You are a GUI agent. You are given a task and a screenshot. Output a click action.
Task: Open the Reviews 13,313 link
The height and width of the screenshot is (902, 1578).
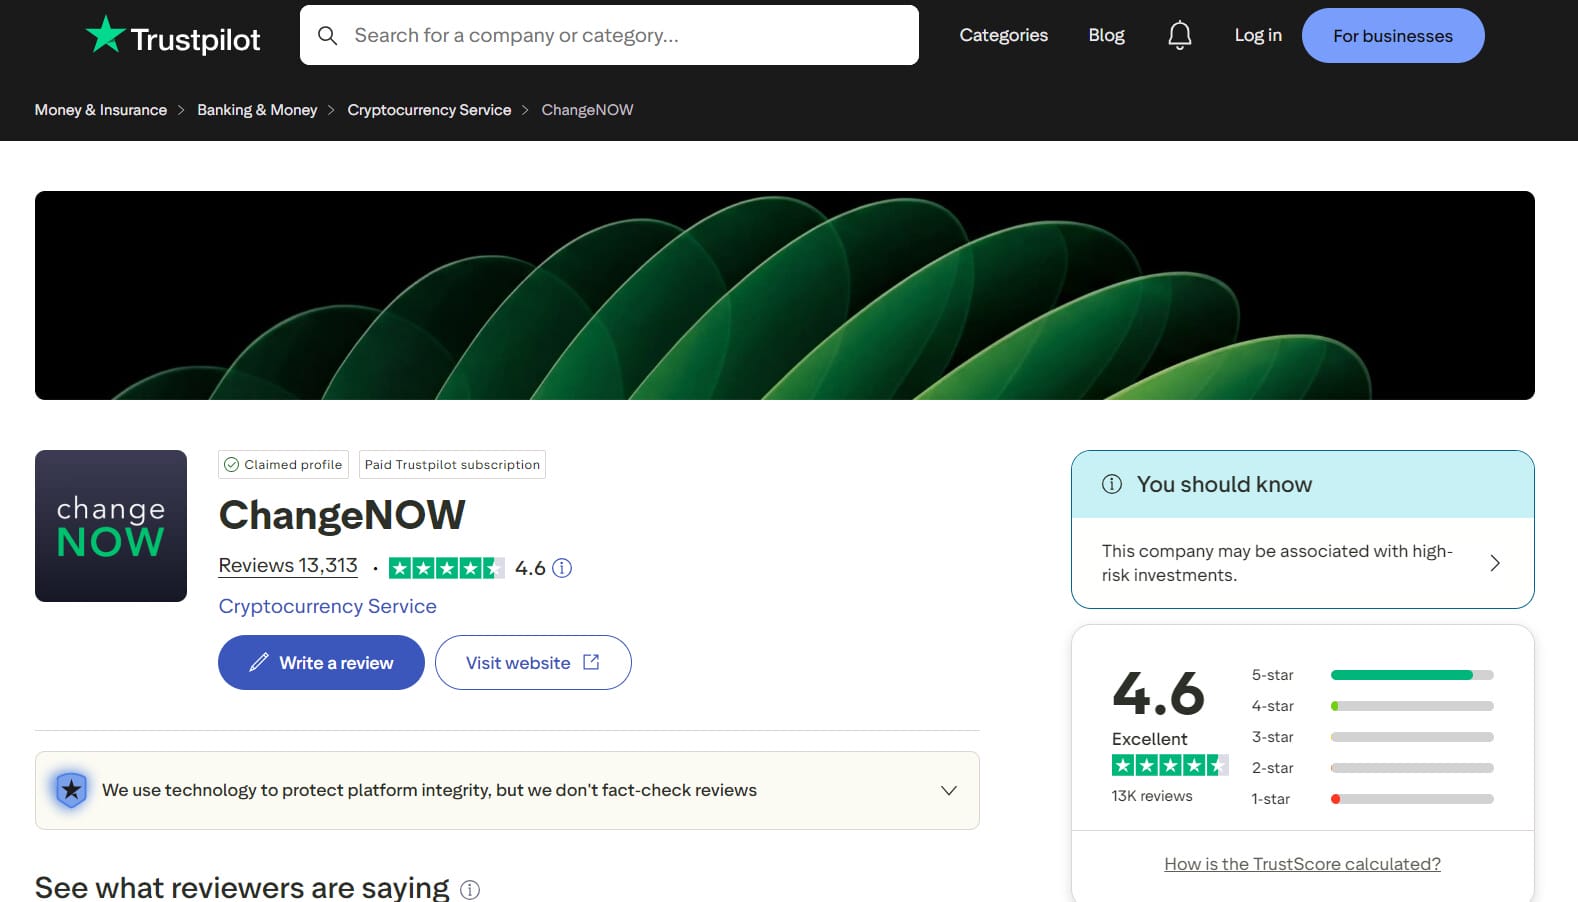[288, 566]
